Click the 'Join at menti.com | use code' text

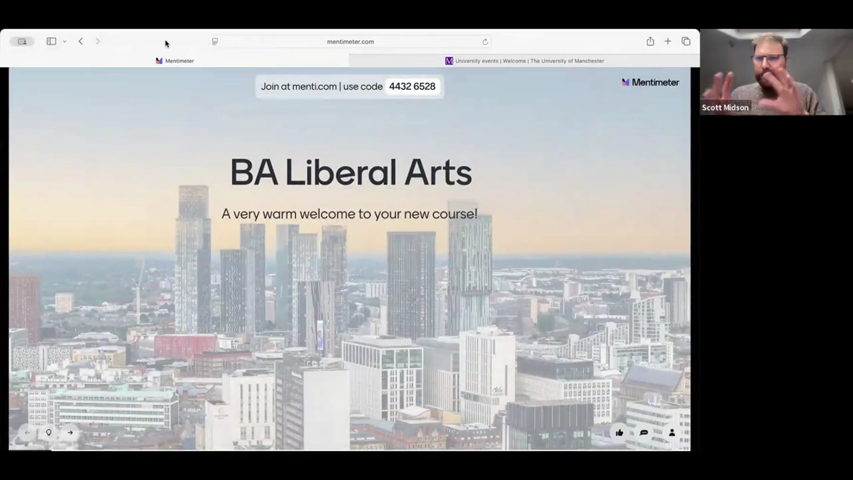pyautogui.click(x=322, y=87)
